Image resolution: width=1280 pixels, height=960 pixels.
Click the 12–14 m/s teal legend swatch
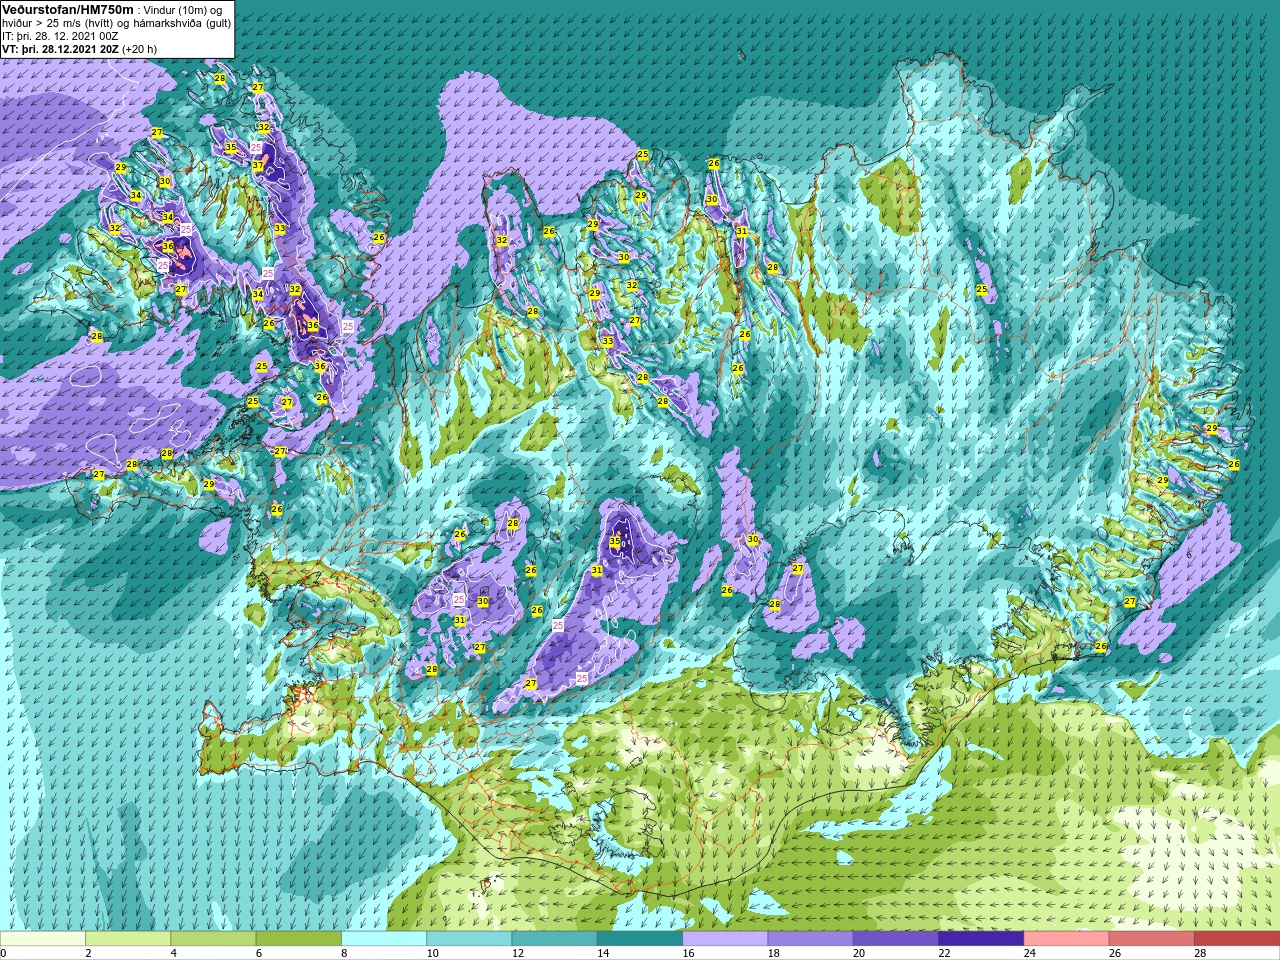[x=554, y=939]
